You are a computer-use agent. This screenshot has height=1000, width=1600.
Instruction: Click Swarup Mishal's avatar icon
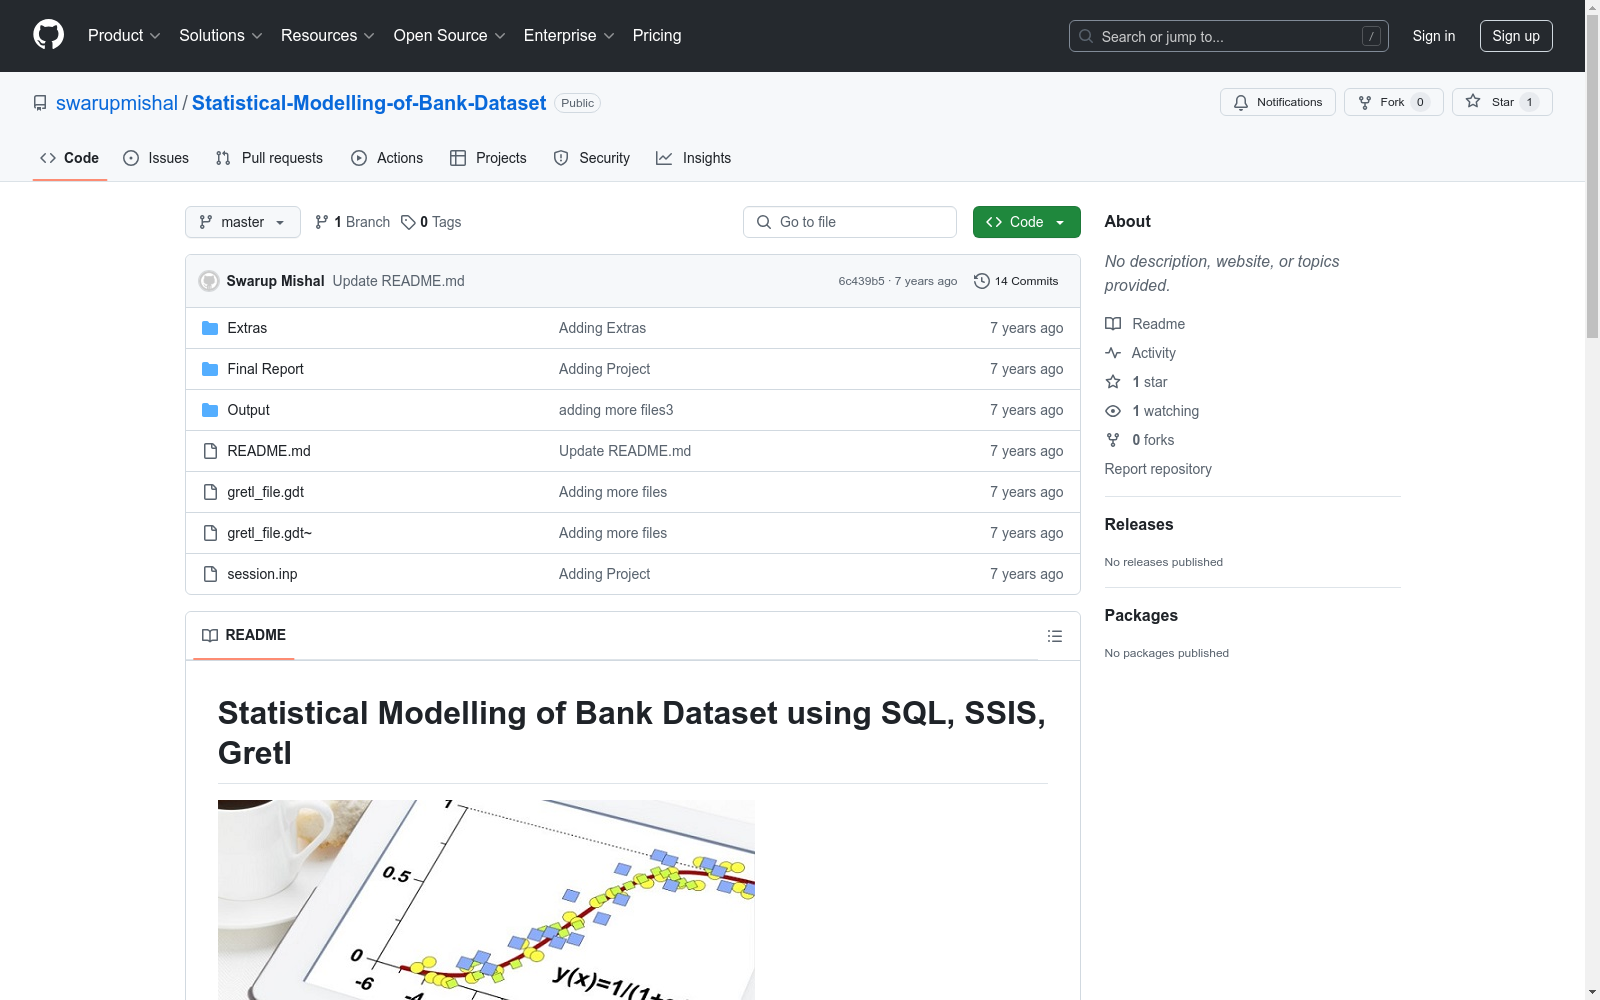[x=209, y=281]
